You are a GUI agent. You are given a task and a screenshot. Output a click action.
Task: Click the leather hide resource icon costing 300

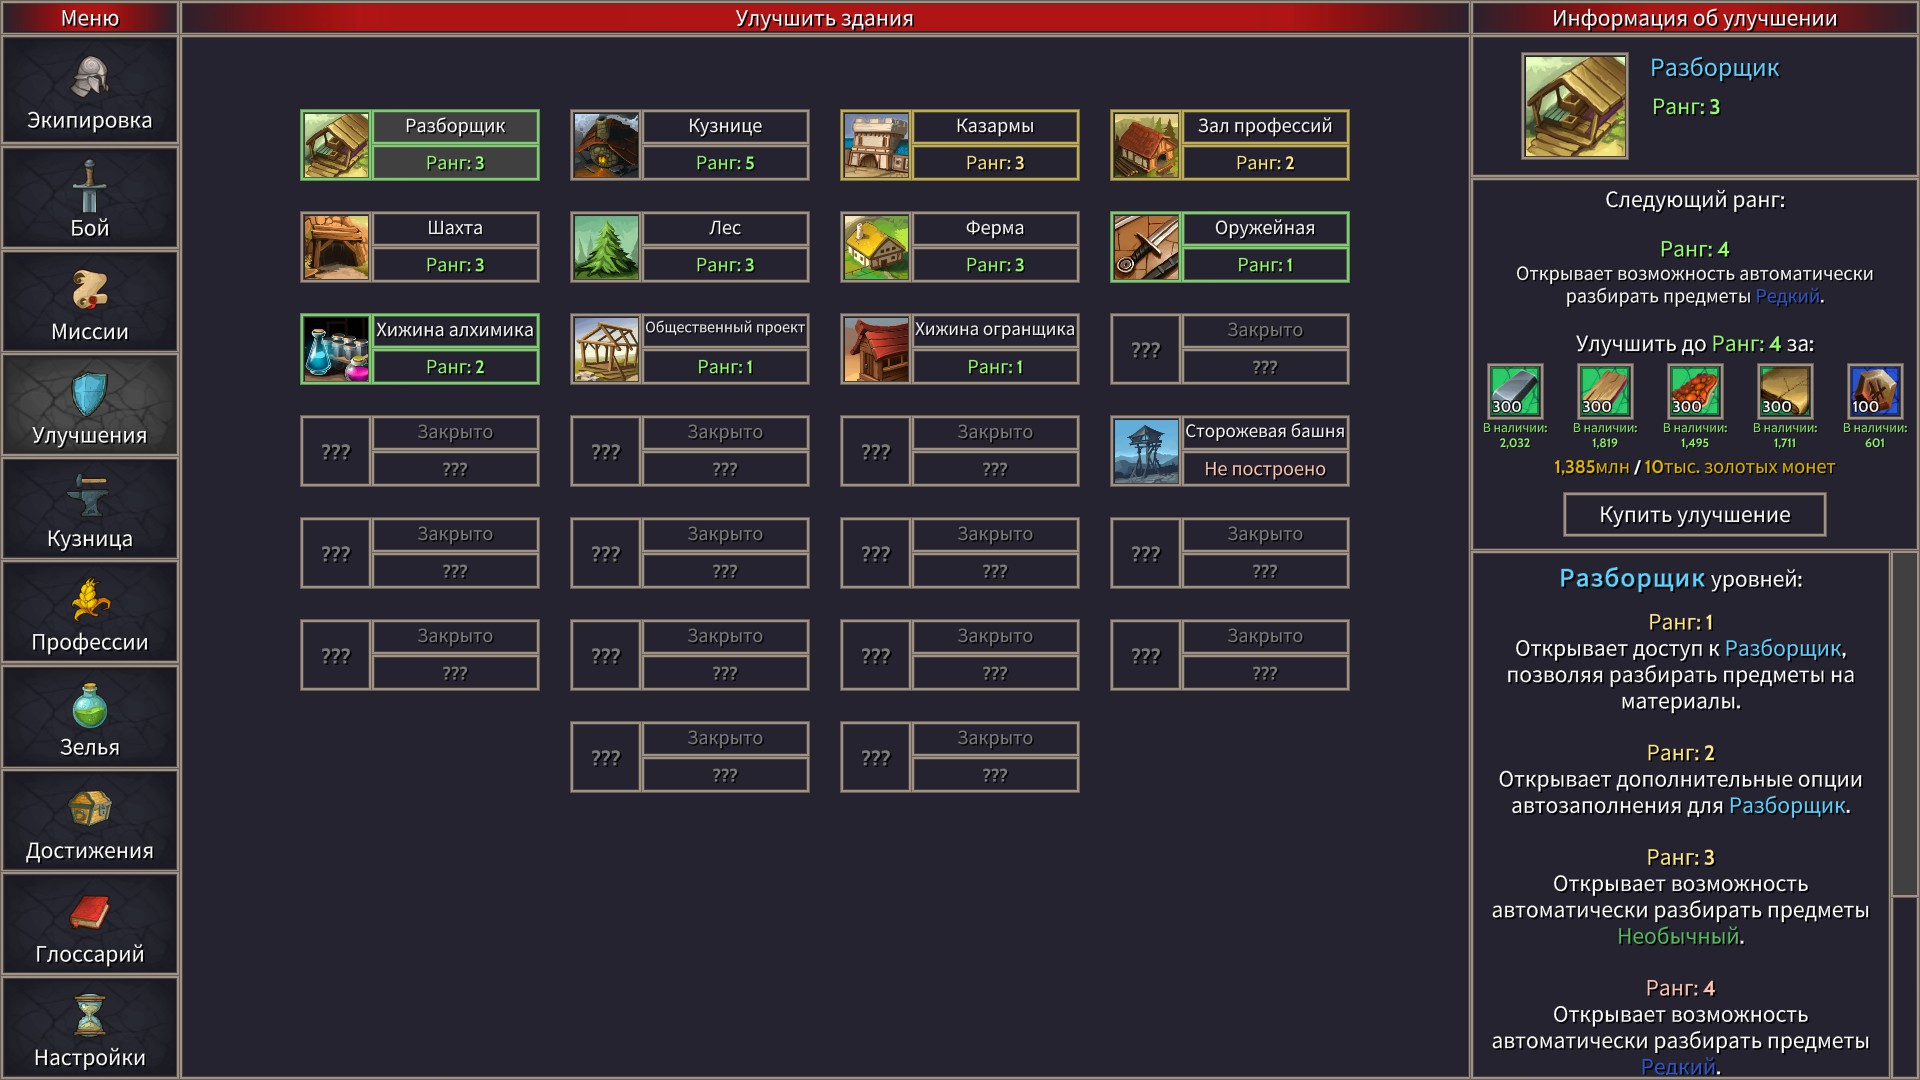(x=1785, y=390)
